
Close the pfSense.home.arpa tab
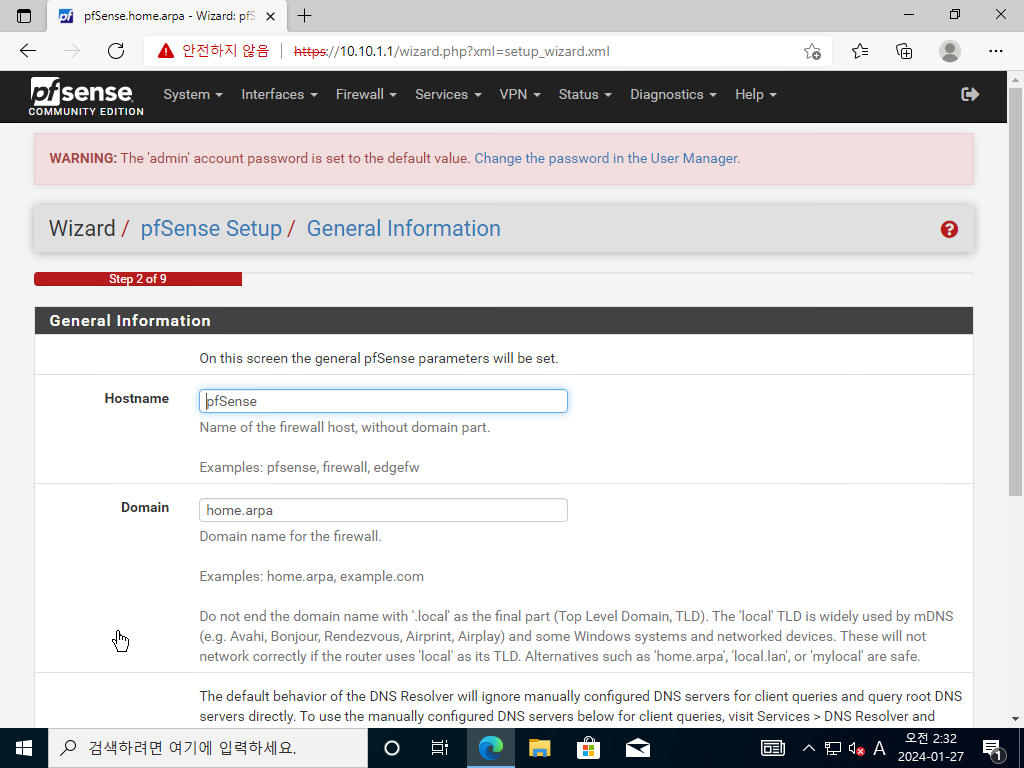pyautogui.click(x=270, y=16)
